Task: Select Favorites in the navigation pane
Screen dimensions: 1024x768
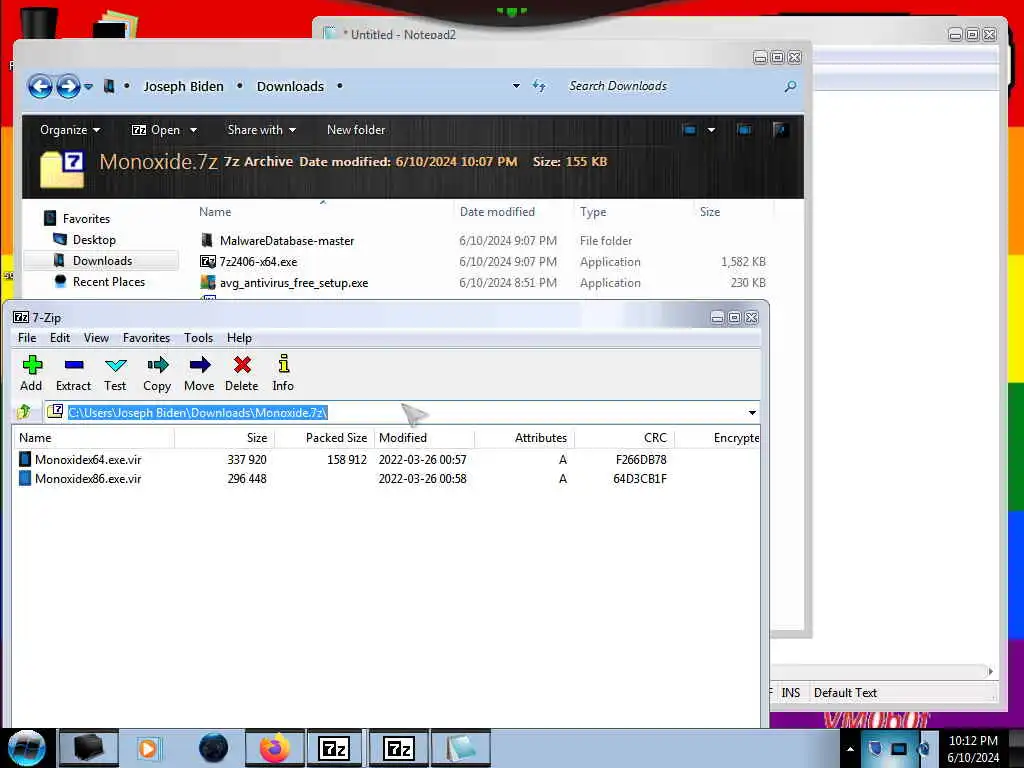Action: click(x=86, y=219)
